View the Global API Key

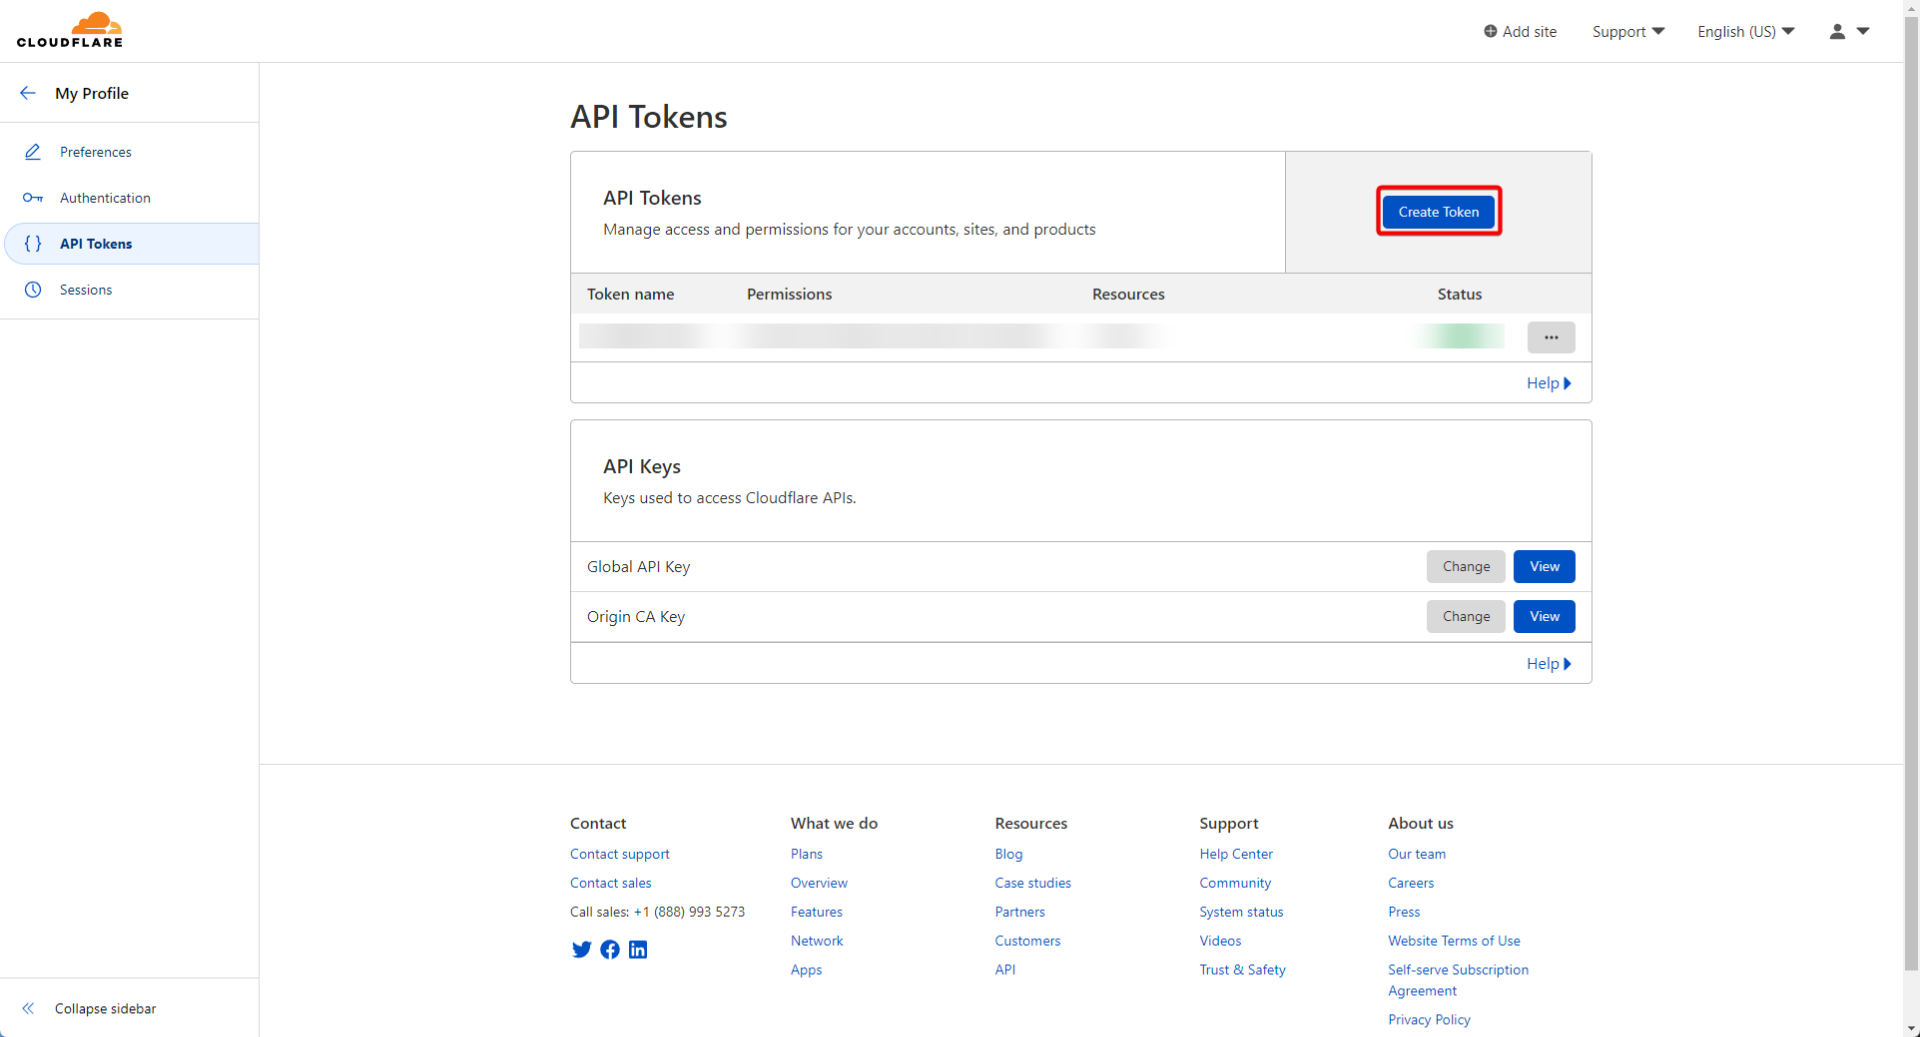click(1544, 567)
